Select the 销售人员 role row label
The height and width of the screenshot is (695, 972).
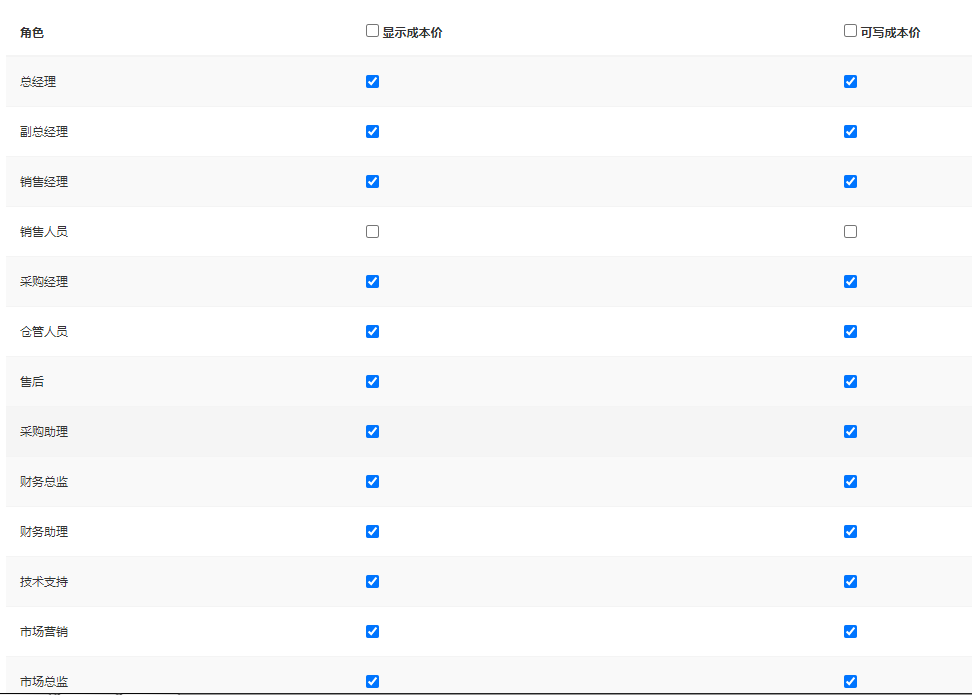[44, 232]
